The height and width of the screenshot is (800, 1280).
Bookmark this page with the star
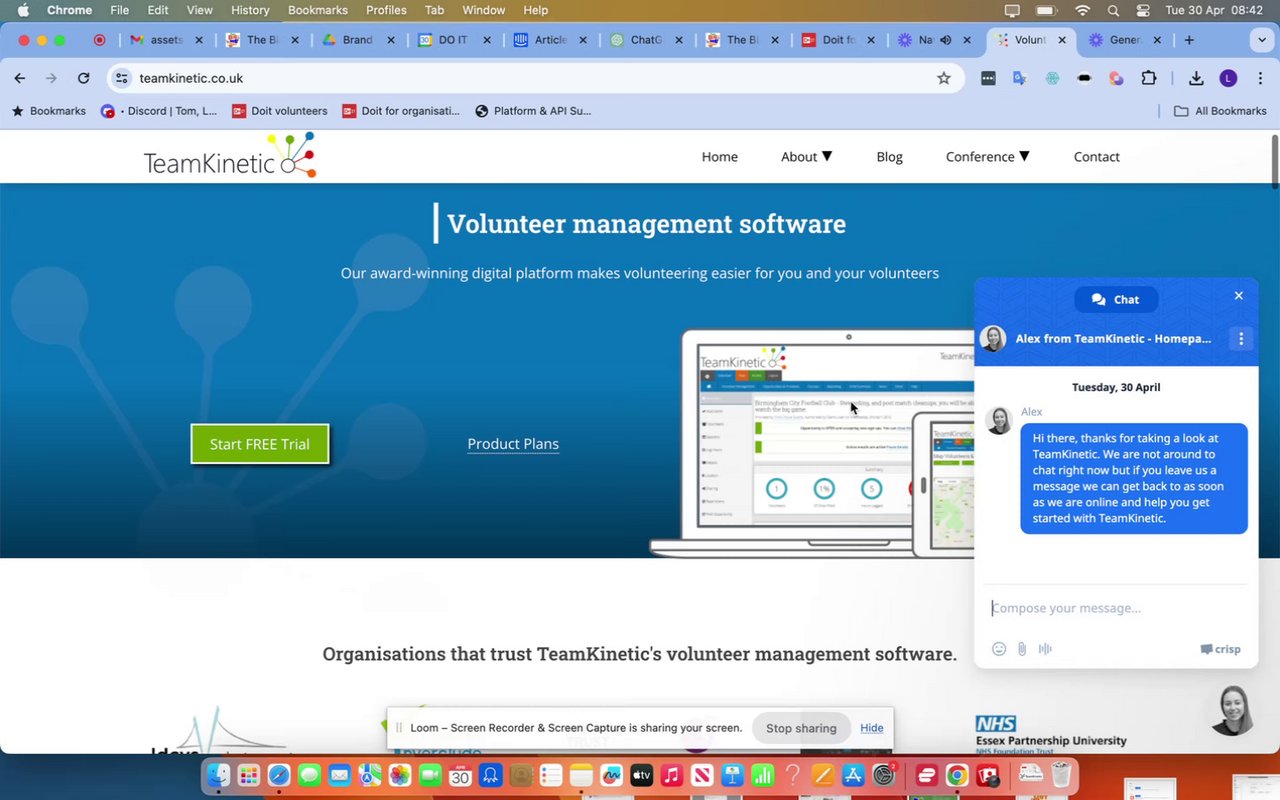(x=943, y=78)
